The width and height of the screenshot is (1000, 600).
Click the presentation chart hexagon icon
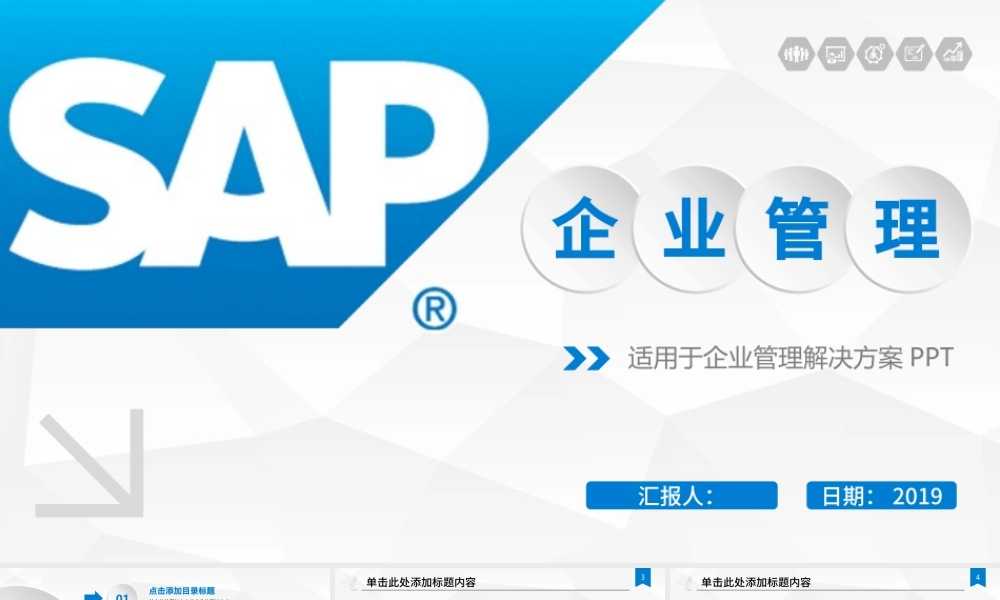835,54
